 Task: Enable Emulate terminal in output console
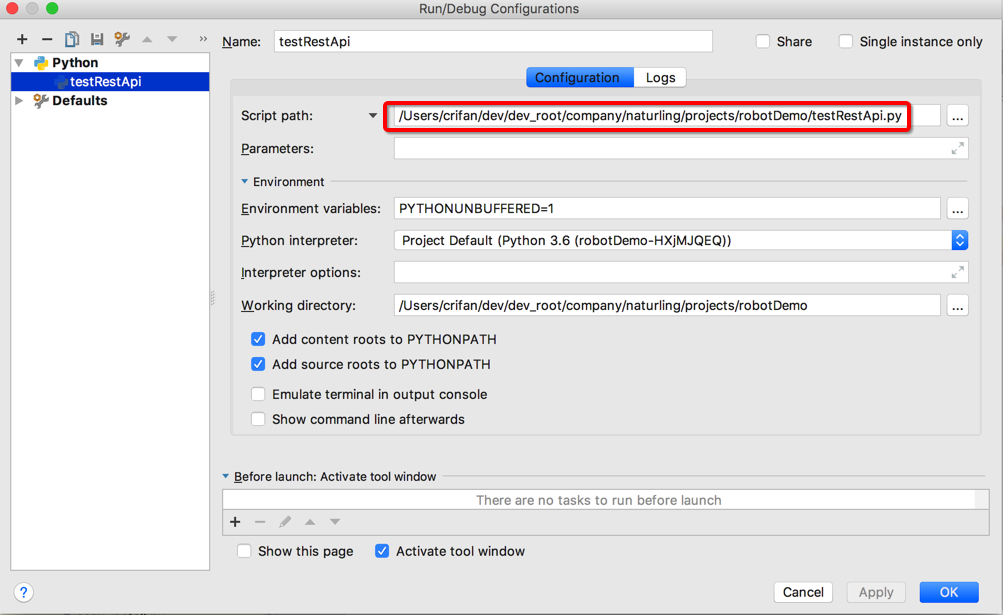click(258, 394)
